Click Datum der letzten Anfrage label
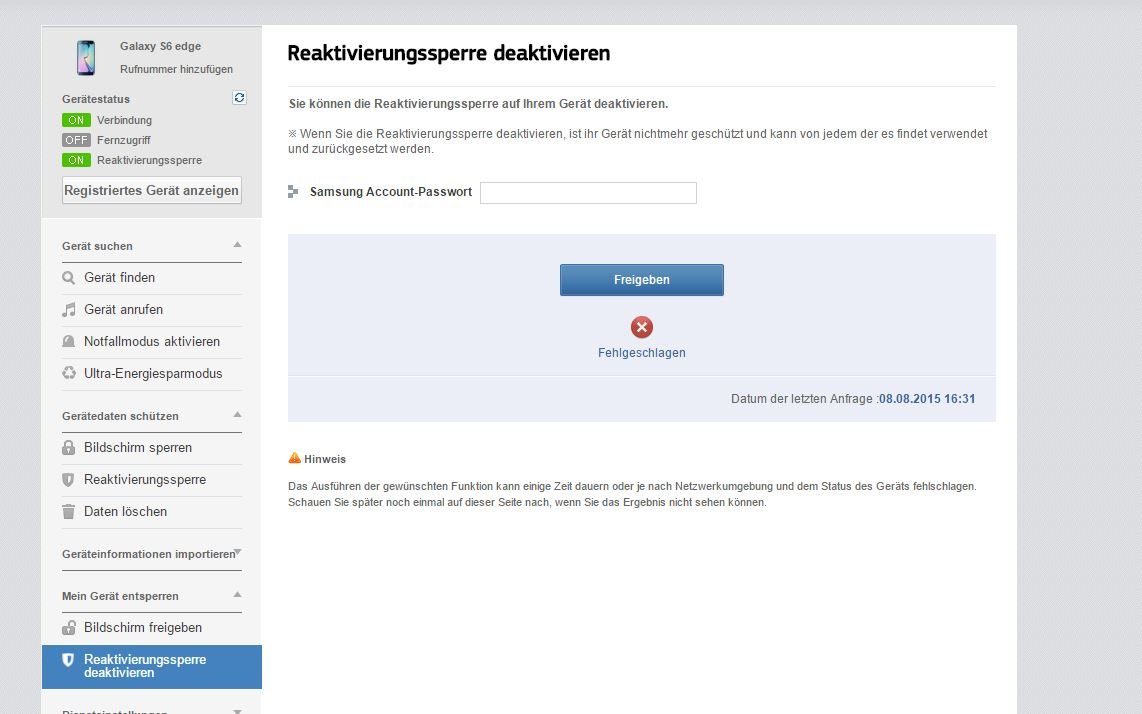 coord(803,399)
